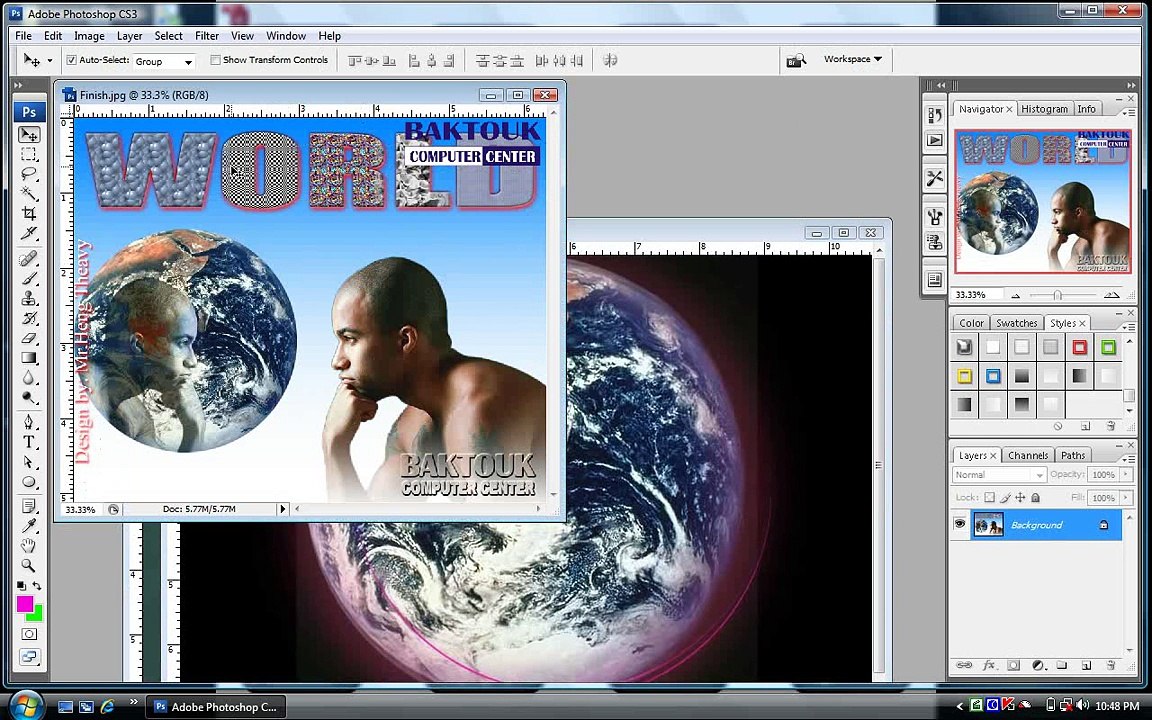The width and height of the screenshot is (1152, 720).
Task: Switch to the Swatches tab
Action: pos(1016,323)
